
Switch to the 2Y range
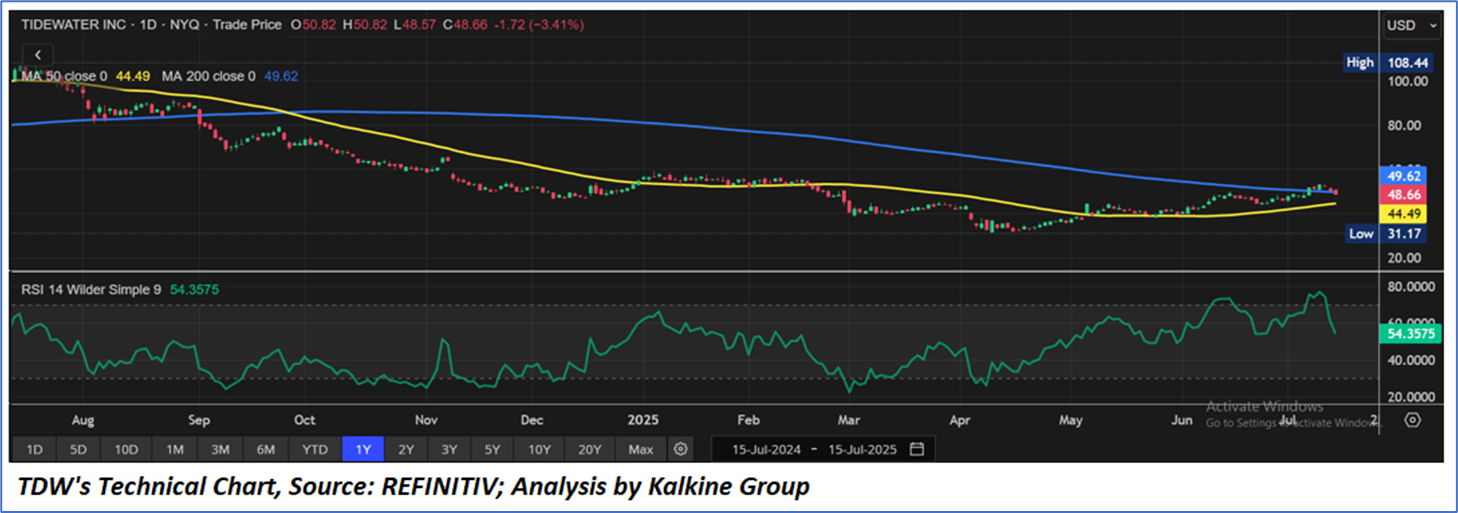pyautogui.click(x=407, y=449)
